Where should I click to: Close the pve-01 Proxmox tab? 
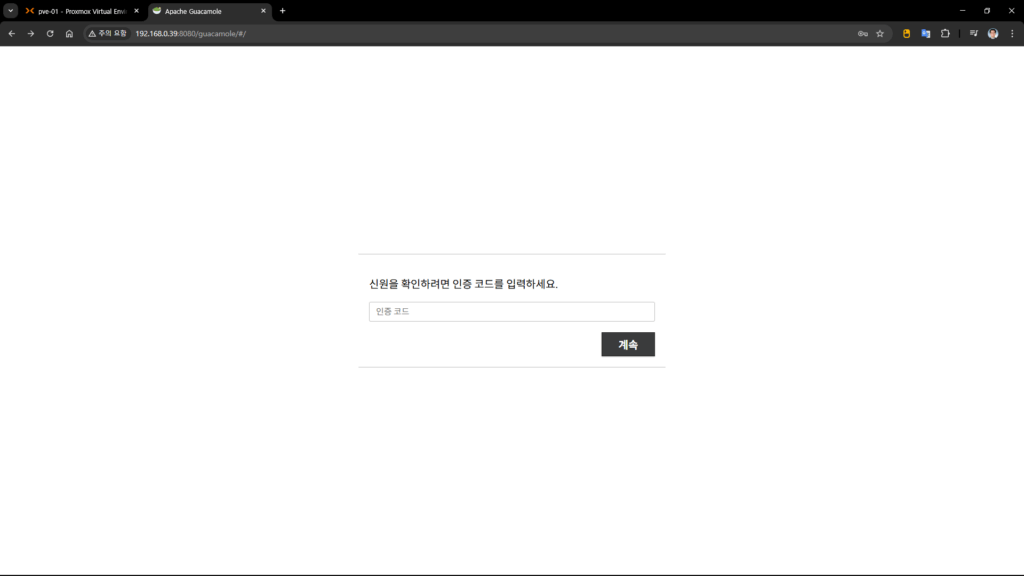tap(136, 11)
